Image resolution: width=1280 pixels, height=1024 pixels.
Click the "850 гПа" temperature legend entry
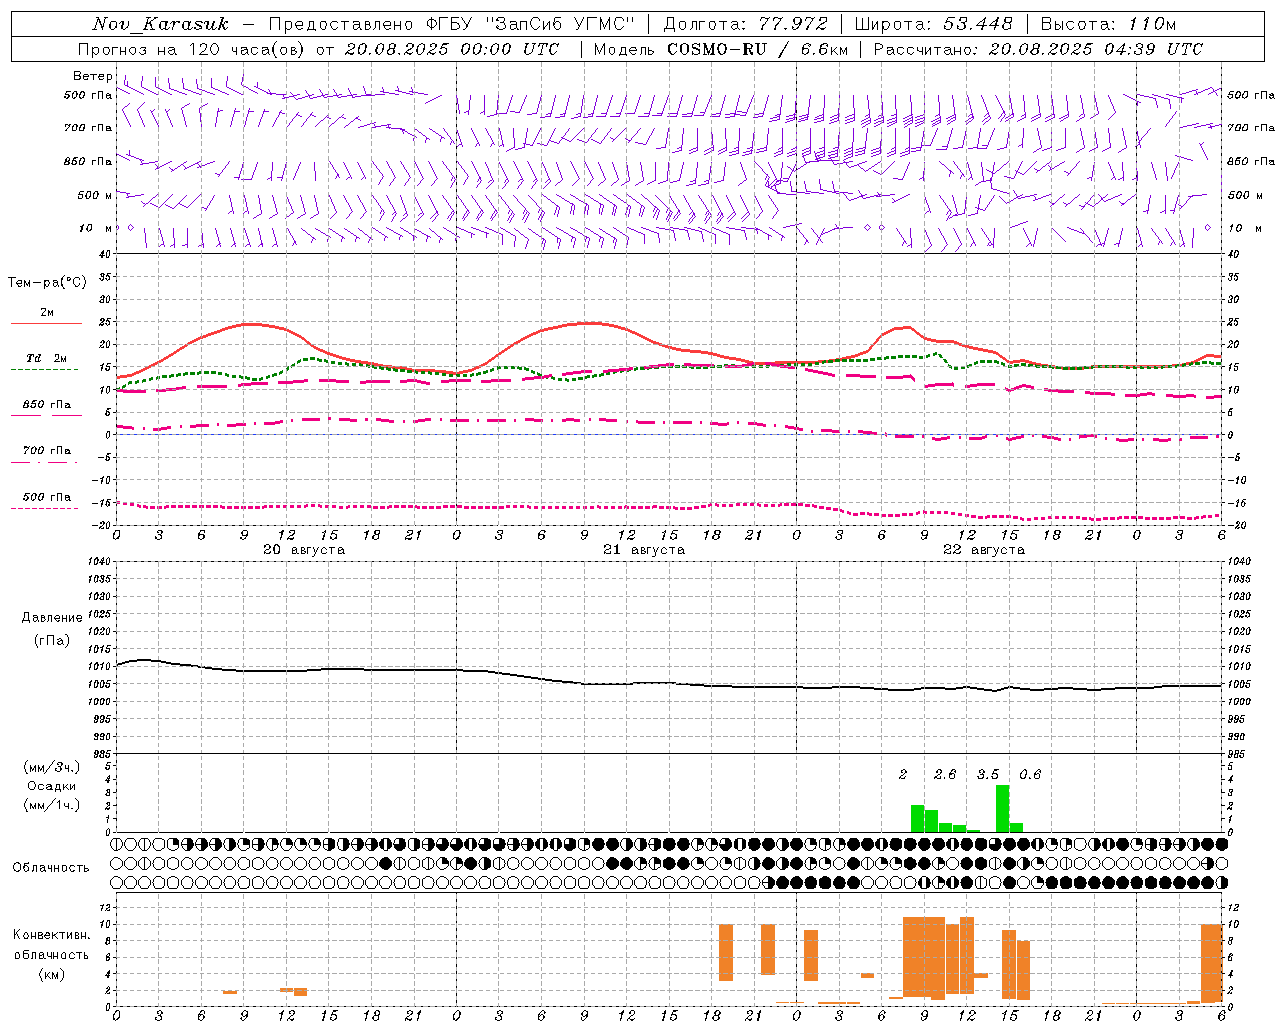pyautogui.click(x=47, y=405)
